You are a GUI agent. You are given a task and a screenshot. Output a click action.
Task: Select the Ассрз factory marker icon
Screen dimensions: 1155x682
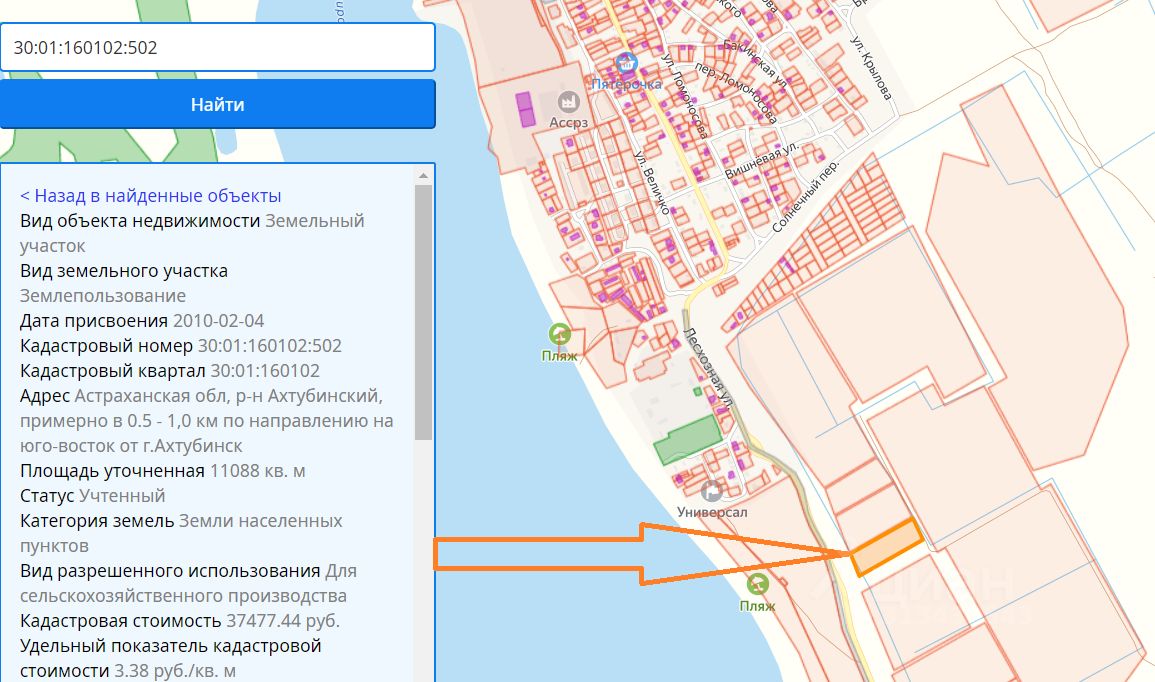pos(568,102)
